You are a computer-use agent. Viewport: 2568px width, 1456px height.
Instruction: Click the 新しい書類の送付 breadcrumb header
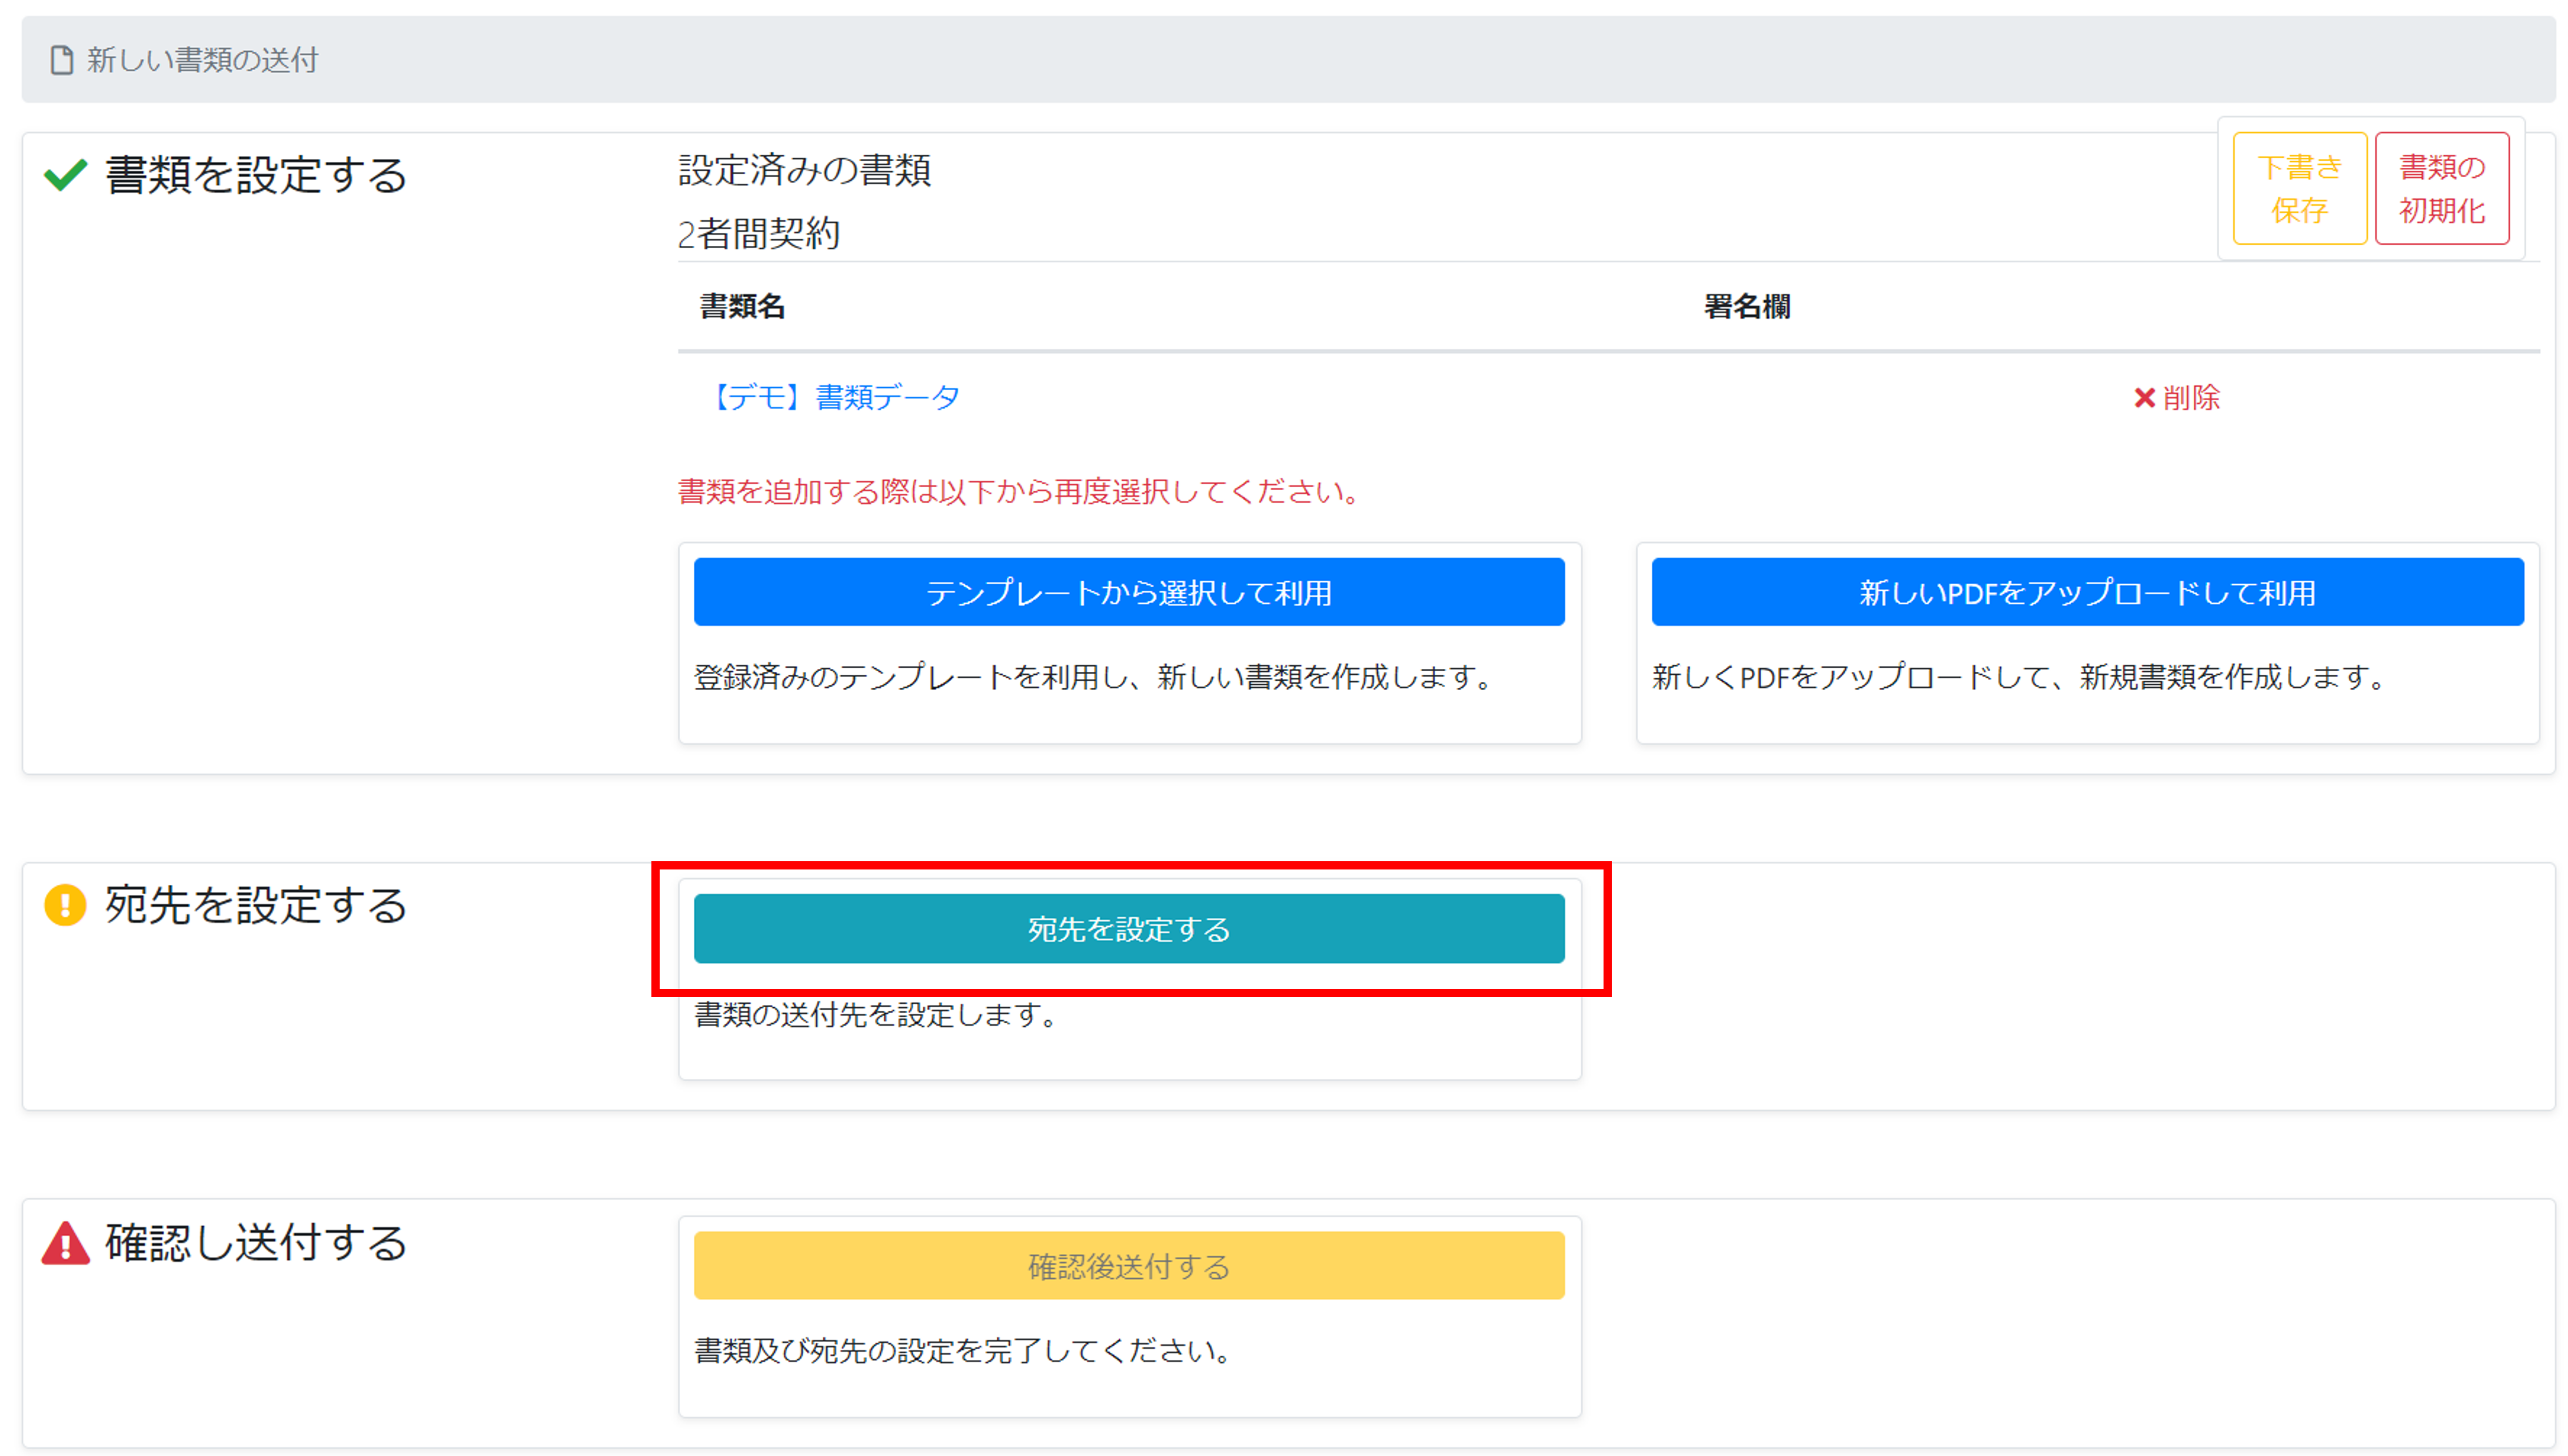click(202, 60)
